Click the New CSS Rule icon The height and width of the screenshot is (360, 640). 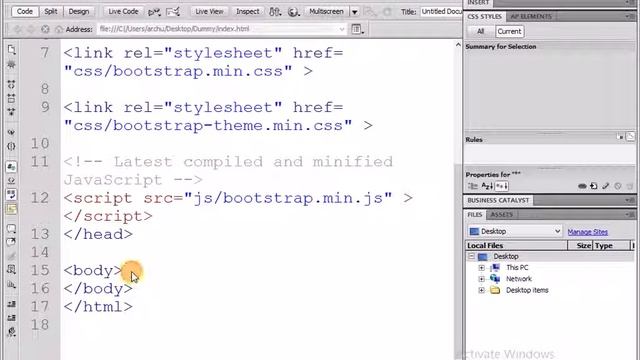pos(594,186)
